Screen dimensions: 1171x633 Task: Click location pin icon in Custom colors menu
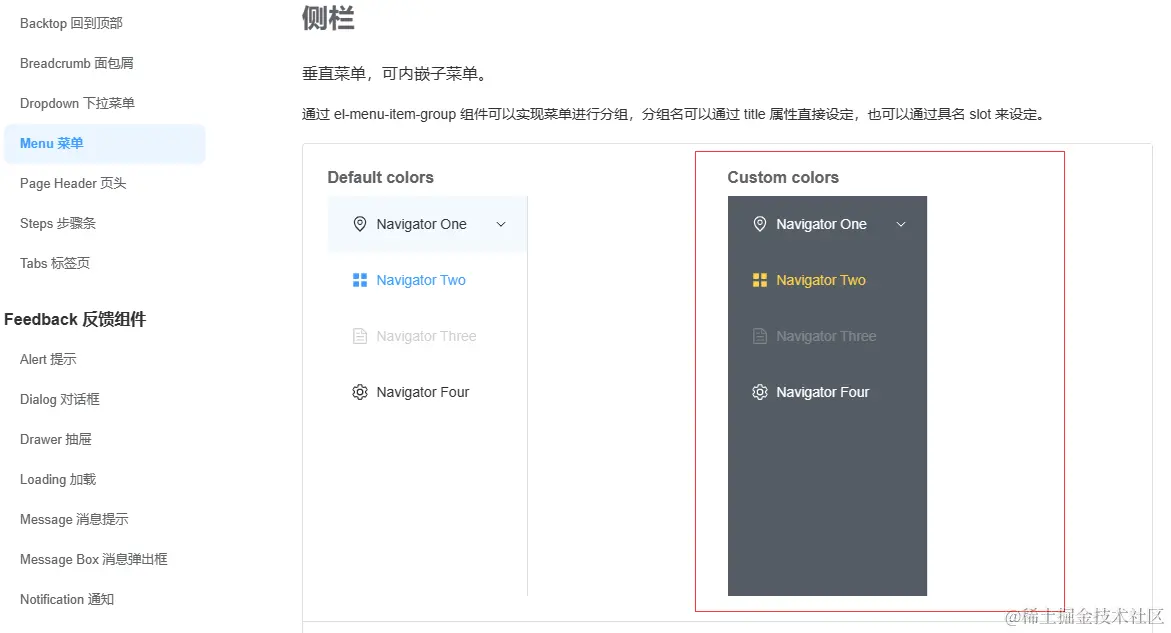[760, 224]
